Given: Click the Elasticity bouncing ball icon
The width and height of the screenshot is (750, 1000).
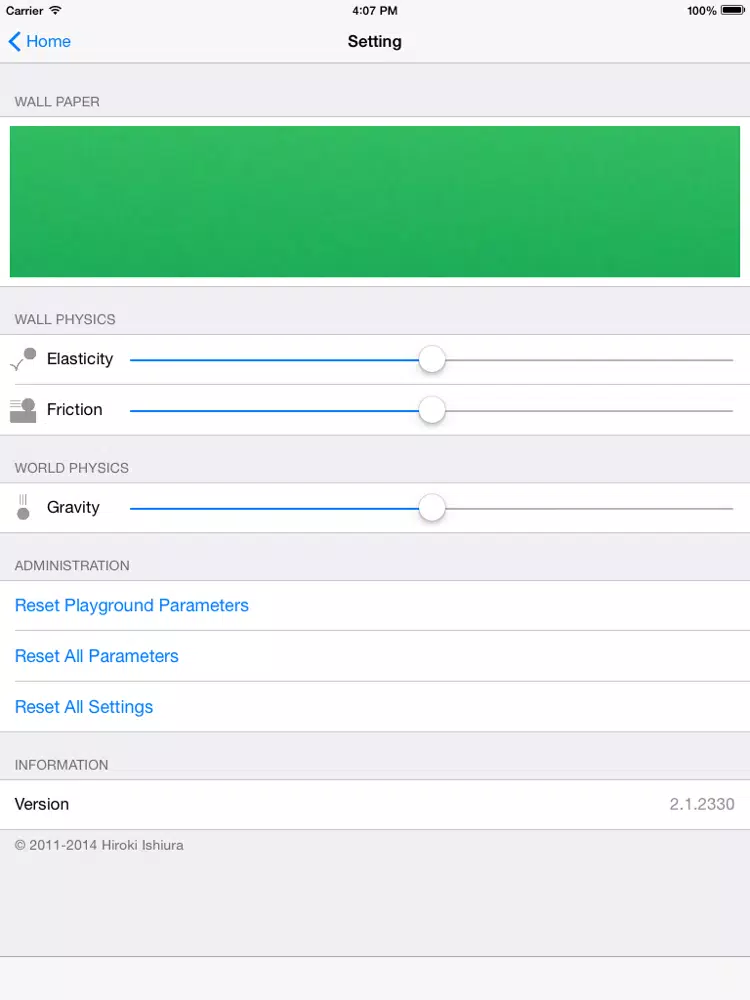Looking at the screenshot, I should (23, 359).
